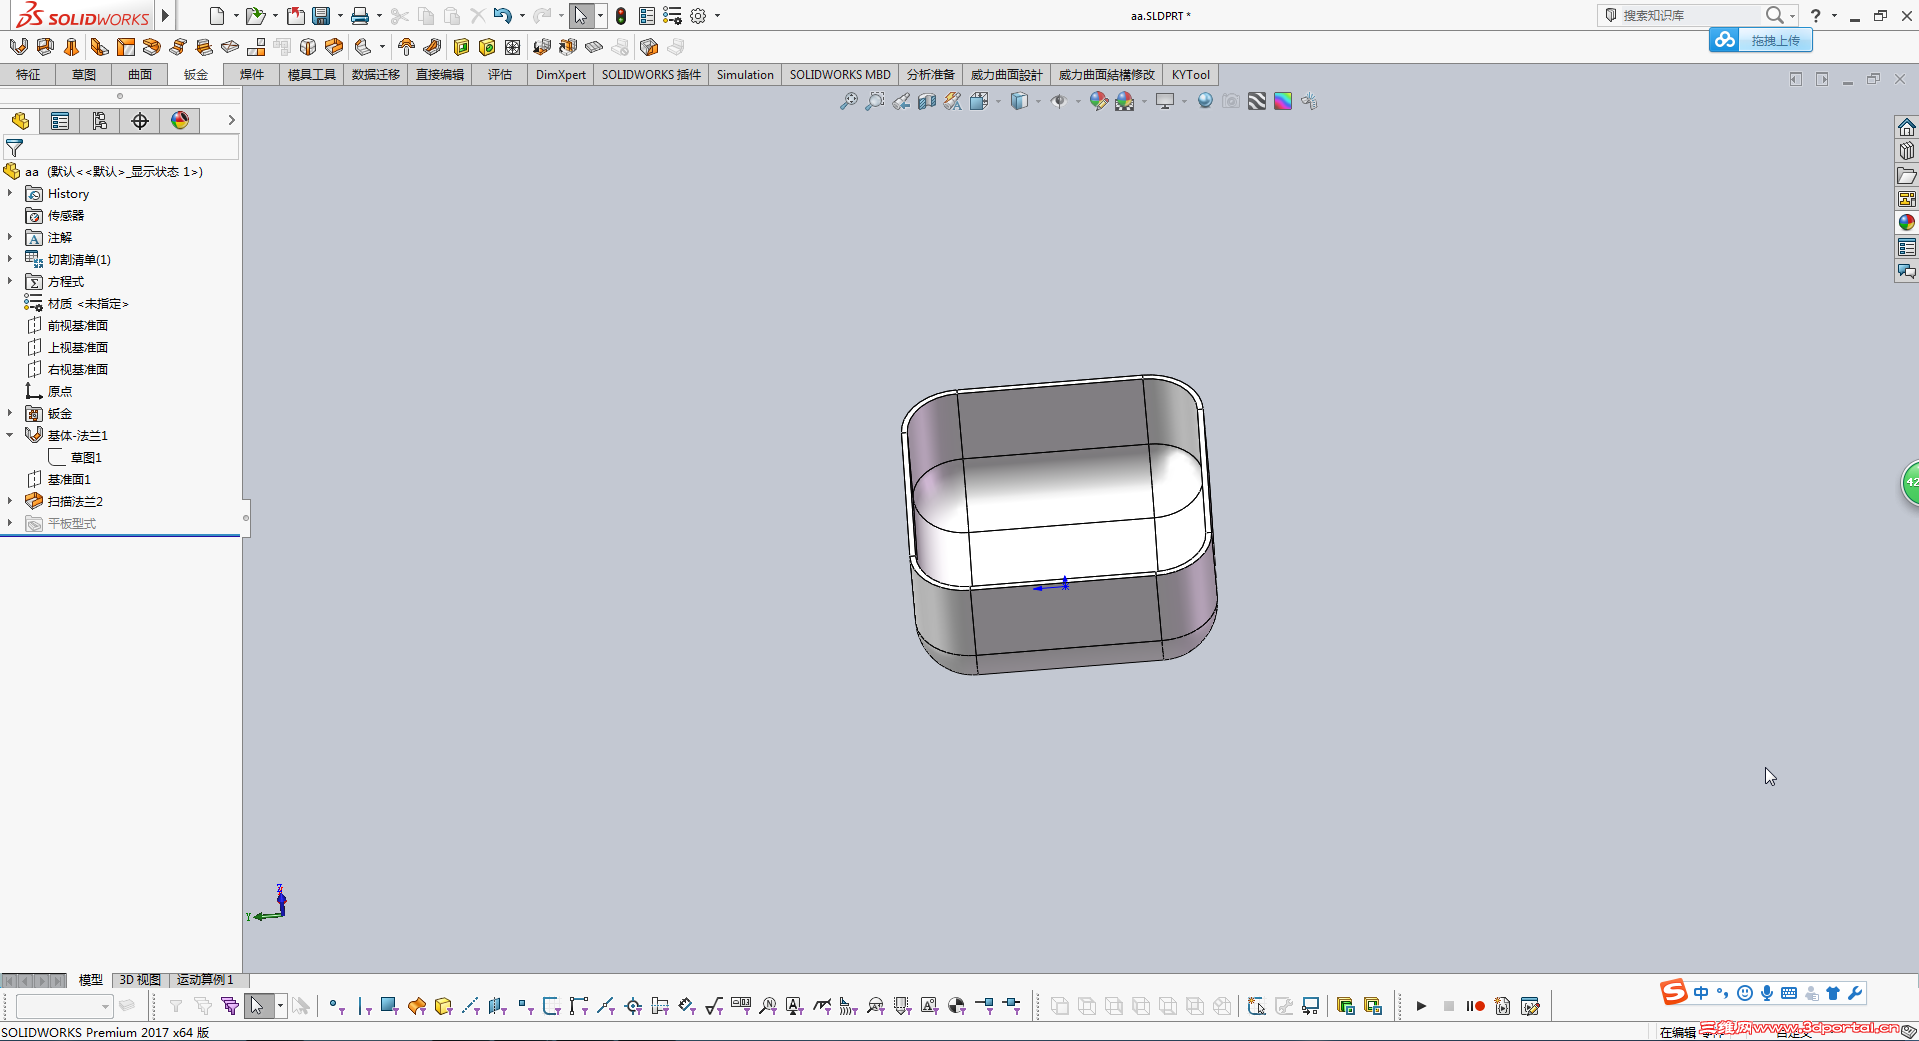Open the ConfigurationManager tab icon
1919x1041 pixels.
100,121
